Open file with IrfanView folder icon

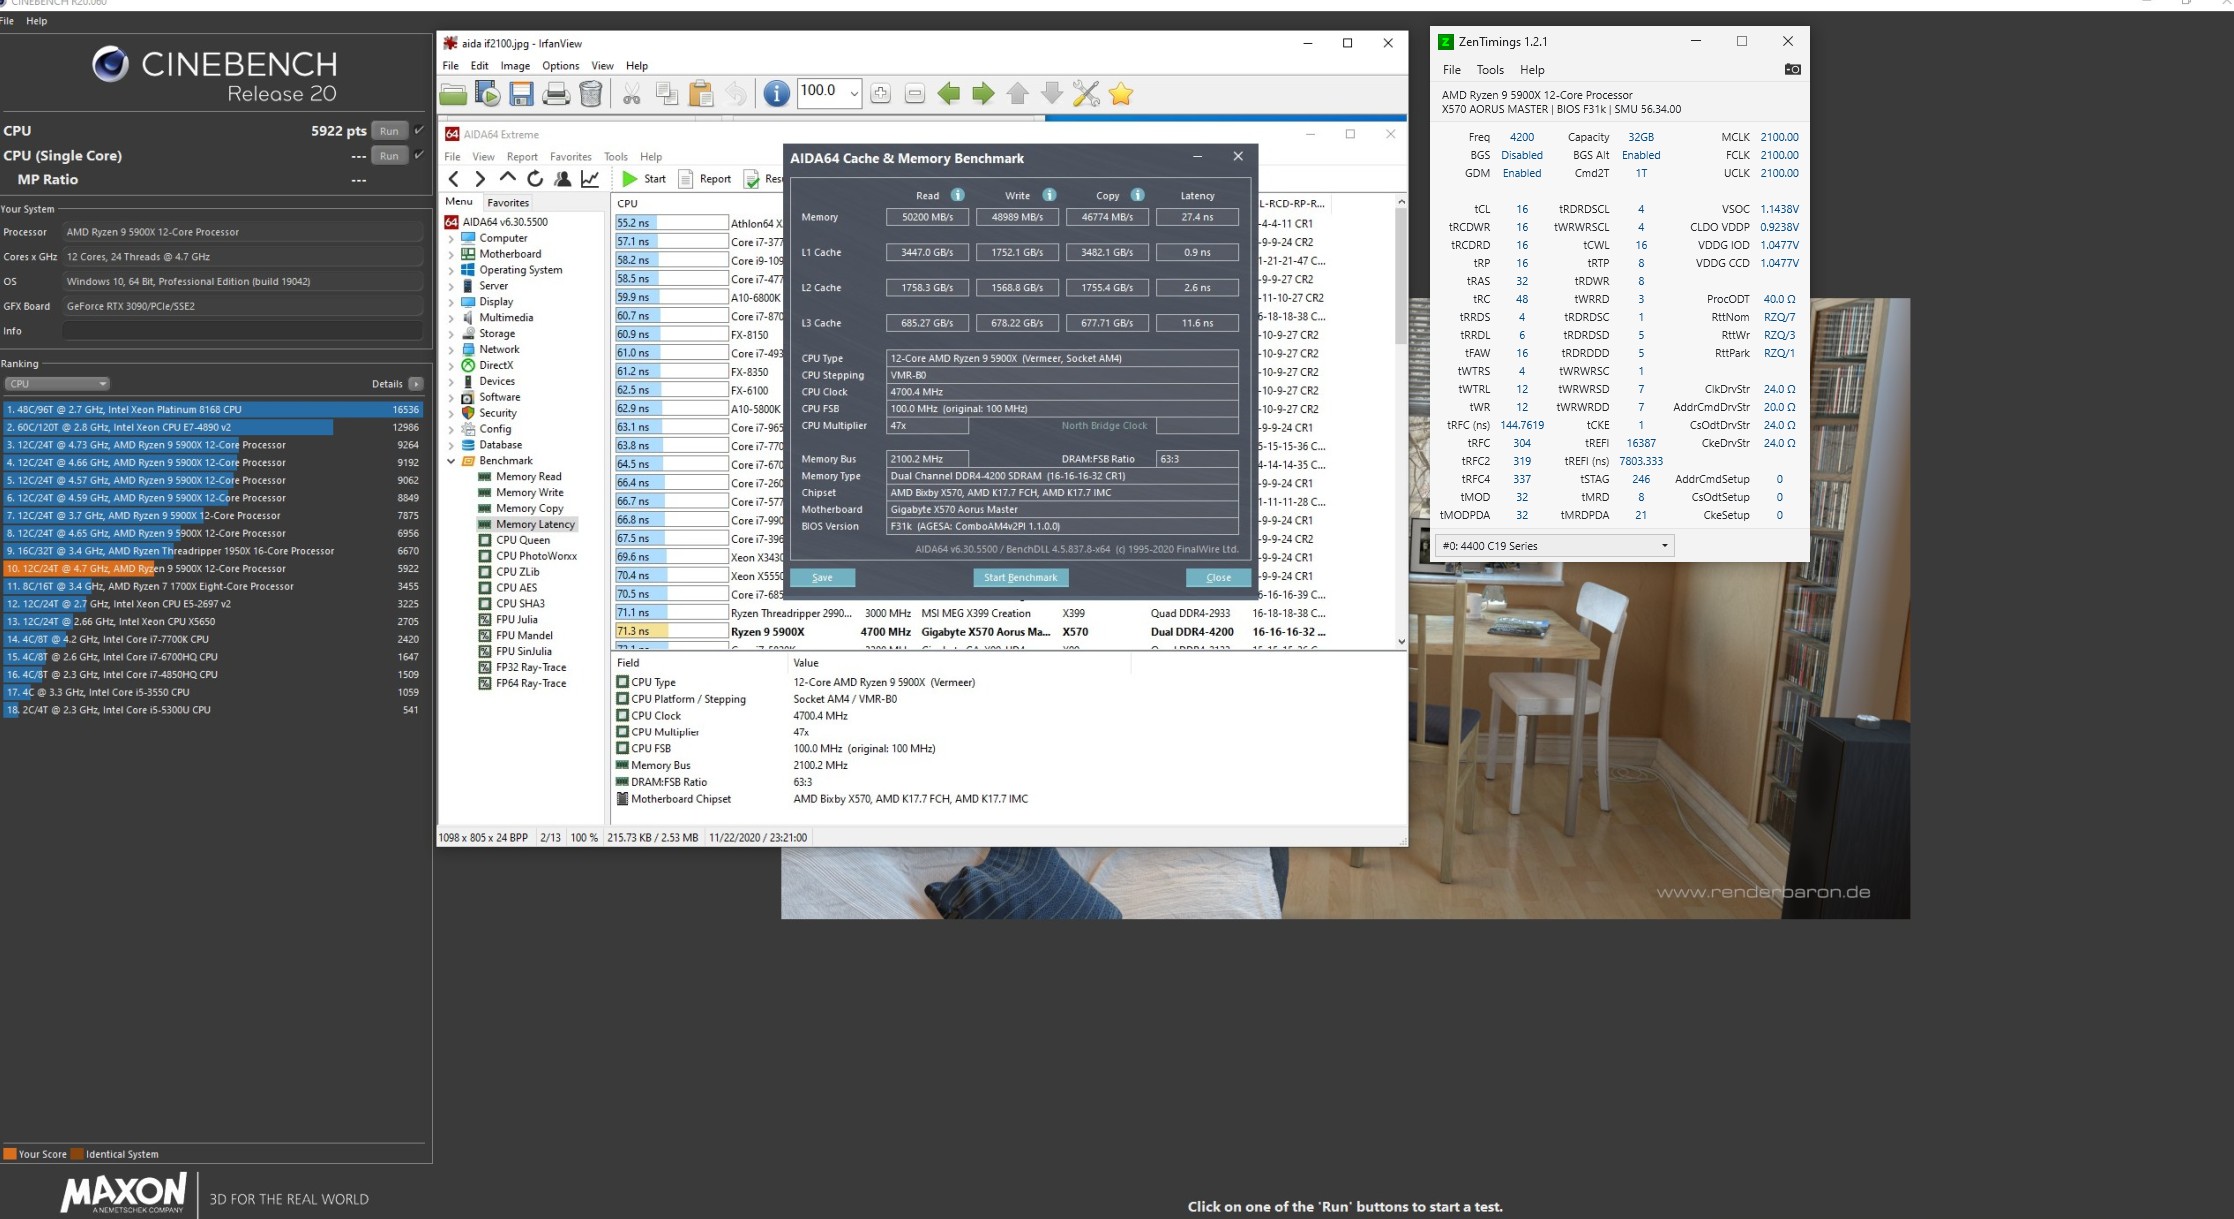click(453, 94)
